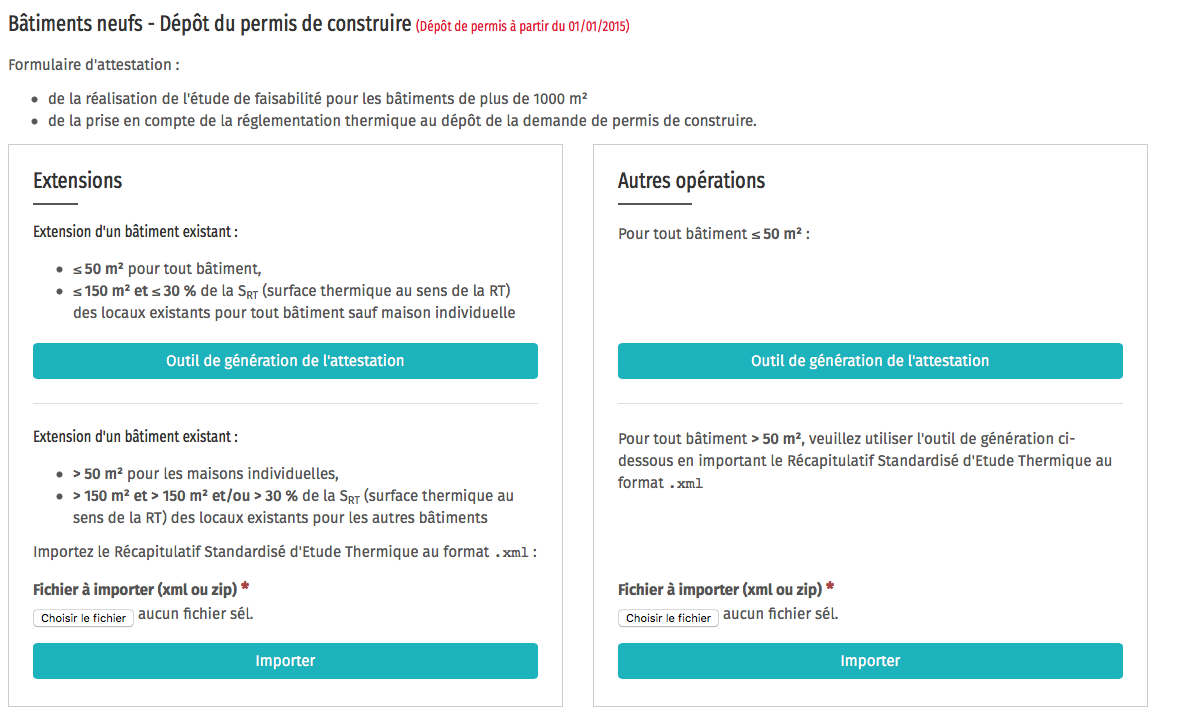Click 'Fichier à importer' label in Autres opérations
This screenshot has height=721, width=1182.
pyautogui.click(x=719, y=589)
